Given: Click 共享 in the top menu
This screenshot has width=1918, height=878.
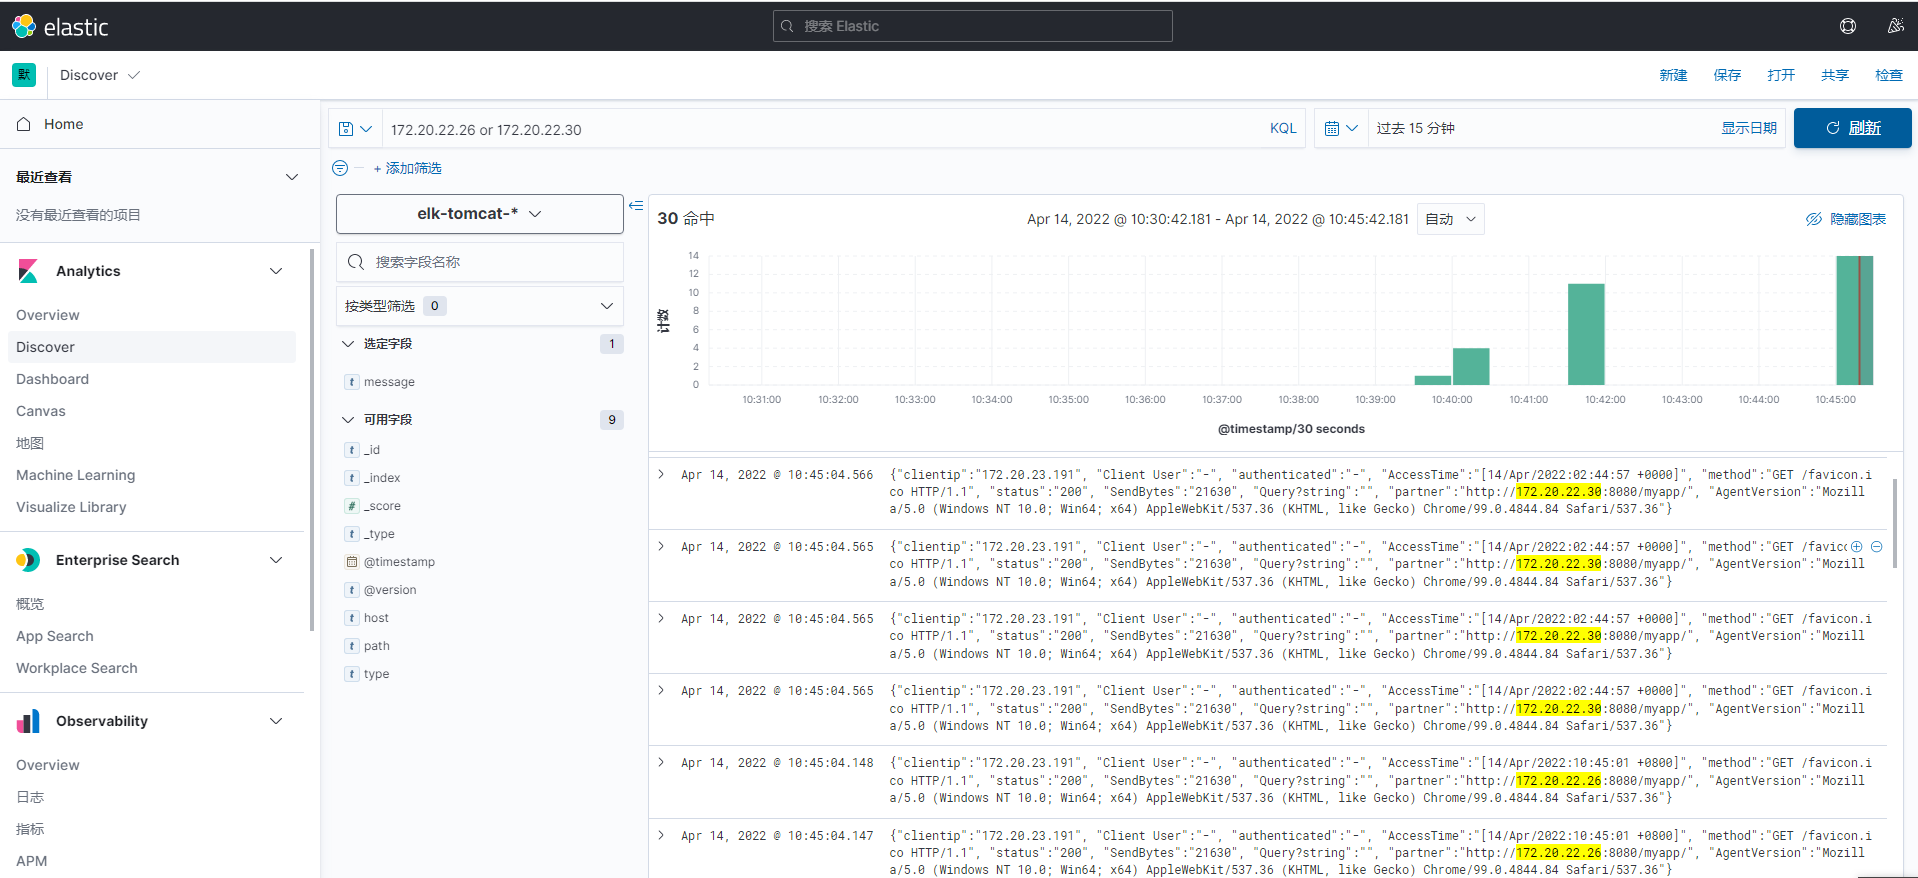Looking at the screenshot, I should (1835, 75).
